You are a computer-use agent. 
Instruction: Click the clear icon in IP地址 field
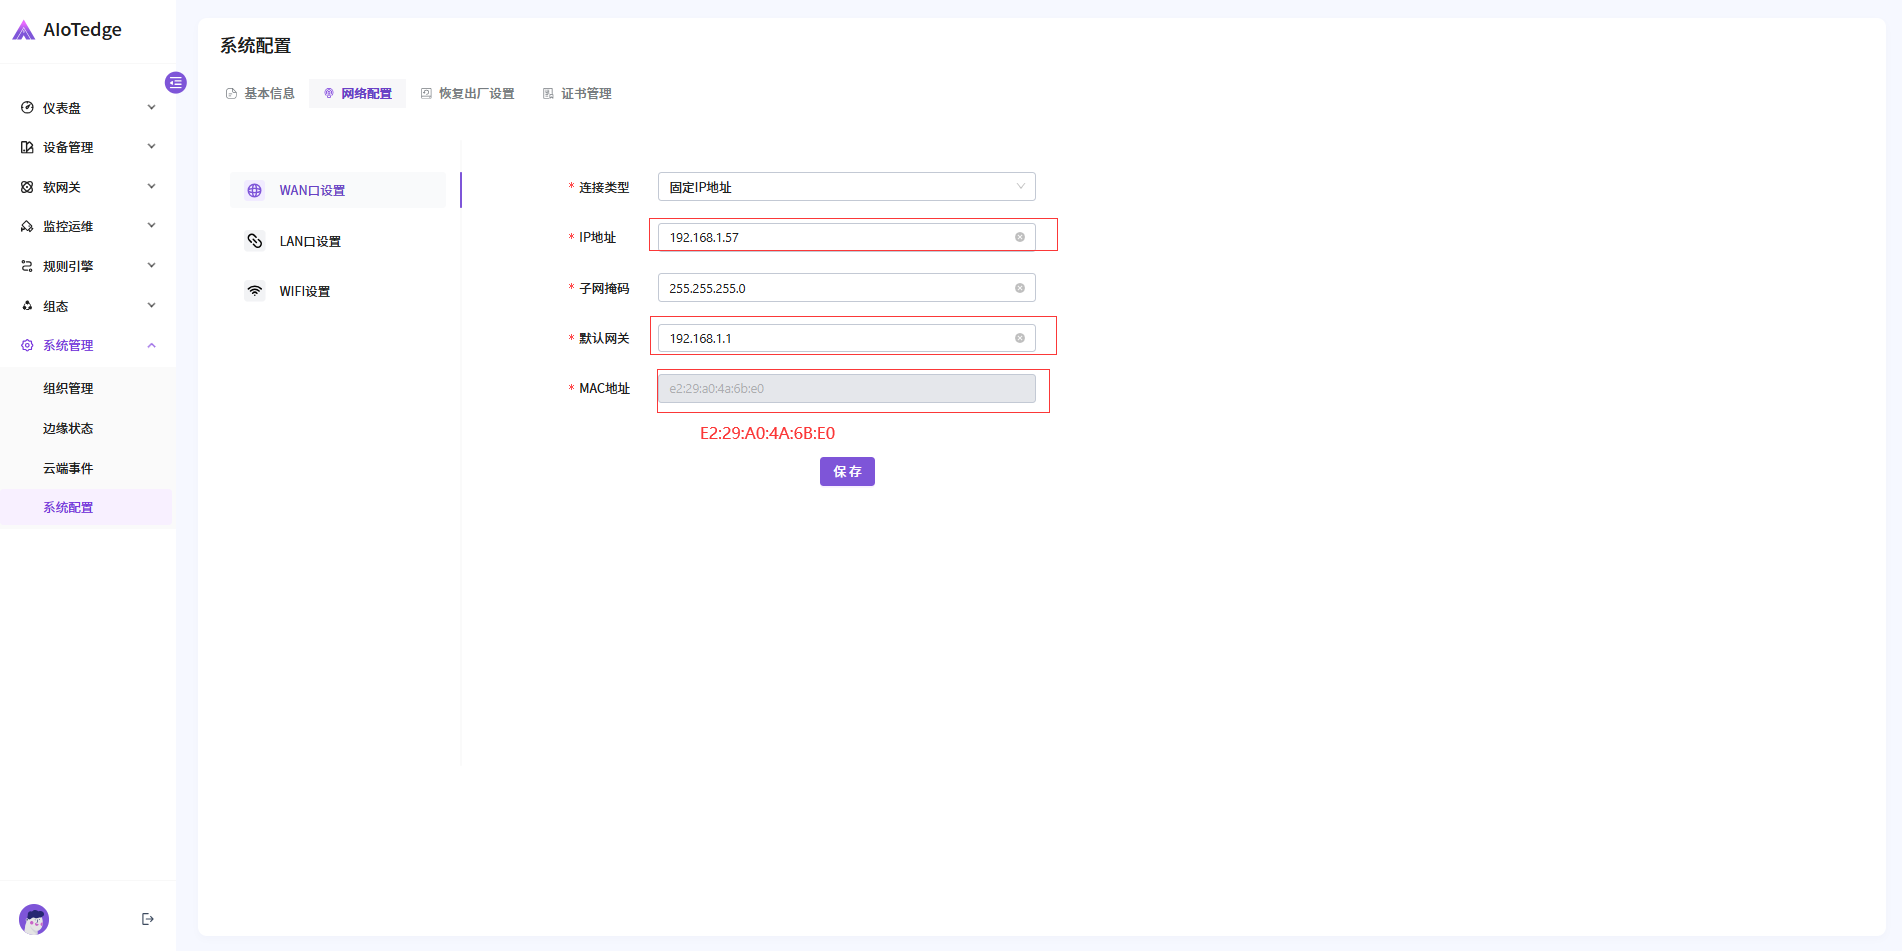click(x=1020, y=237)
